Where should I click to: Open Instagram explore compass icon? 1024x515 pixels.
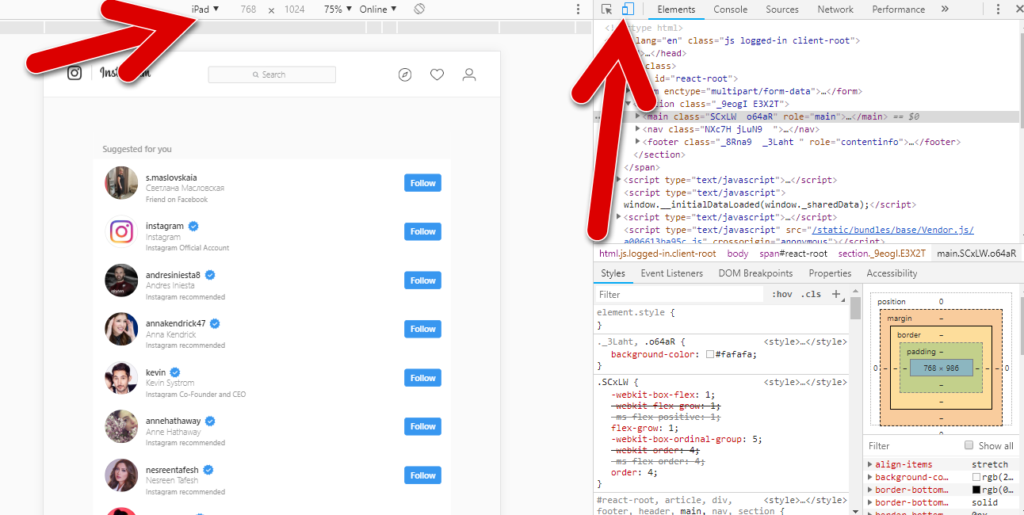pos(405,75)
